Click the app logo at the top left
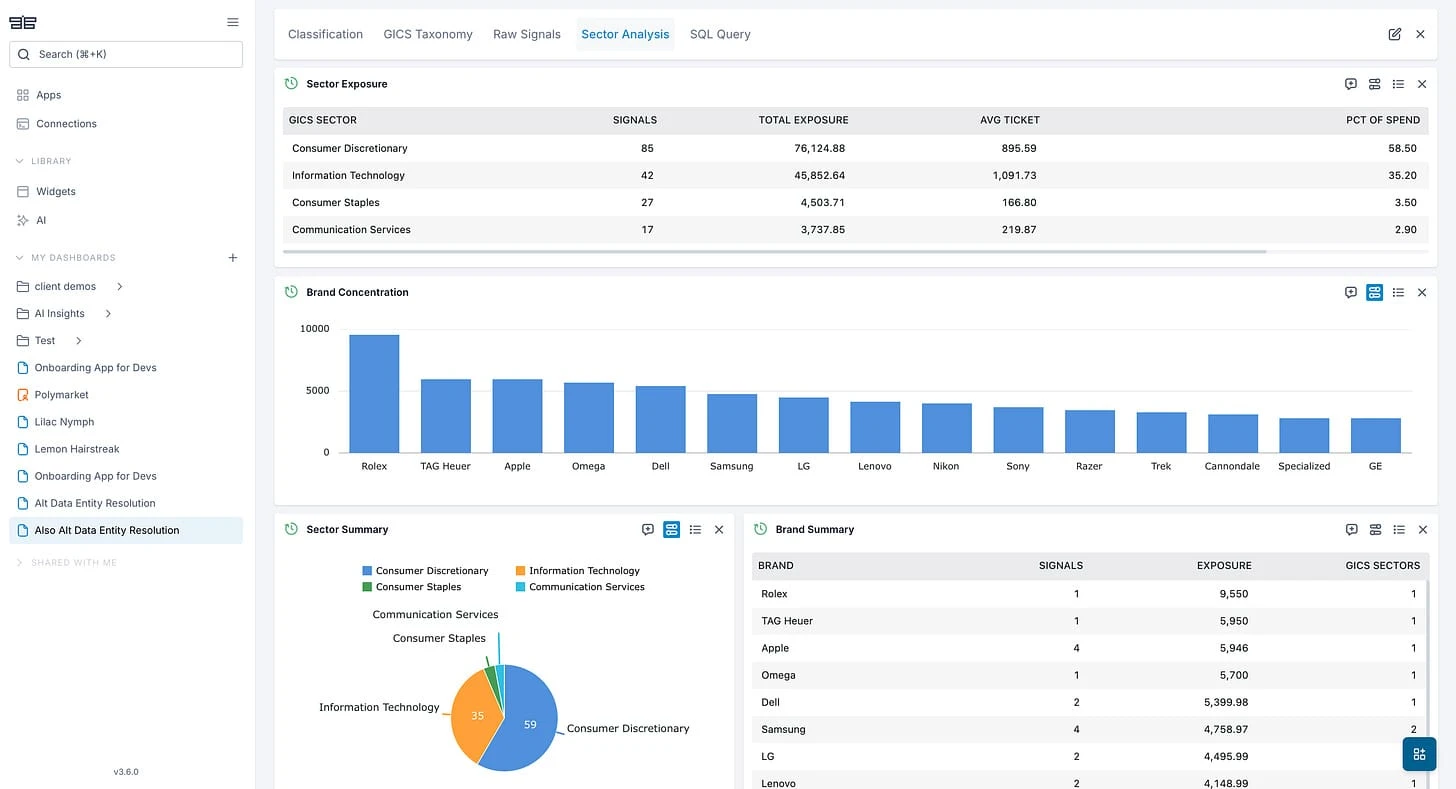The width and height of the screenshot is (1456, 789). point(22,21)
